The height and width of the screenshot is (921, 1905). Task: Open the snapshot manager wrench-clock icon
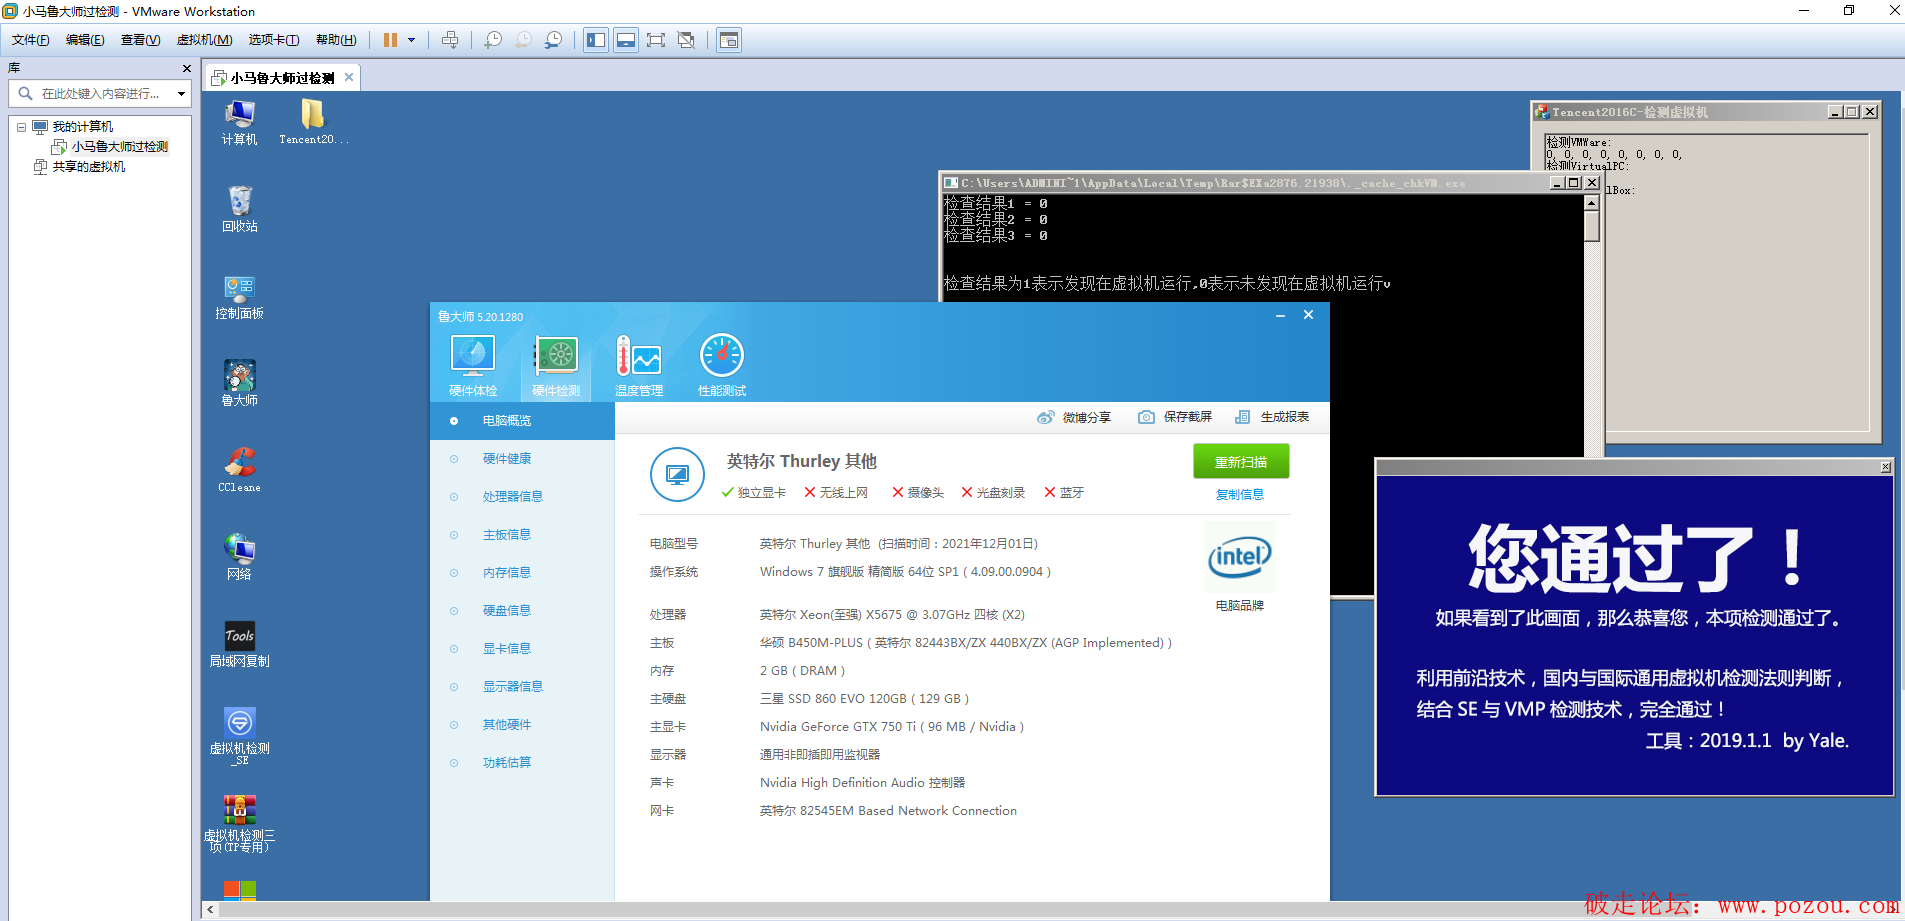[x=553, y=40]
